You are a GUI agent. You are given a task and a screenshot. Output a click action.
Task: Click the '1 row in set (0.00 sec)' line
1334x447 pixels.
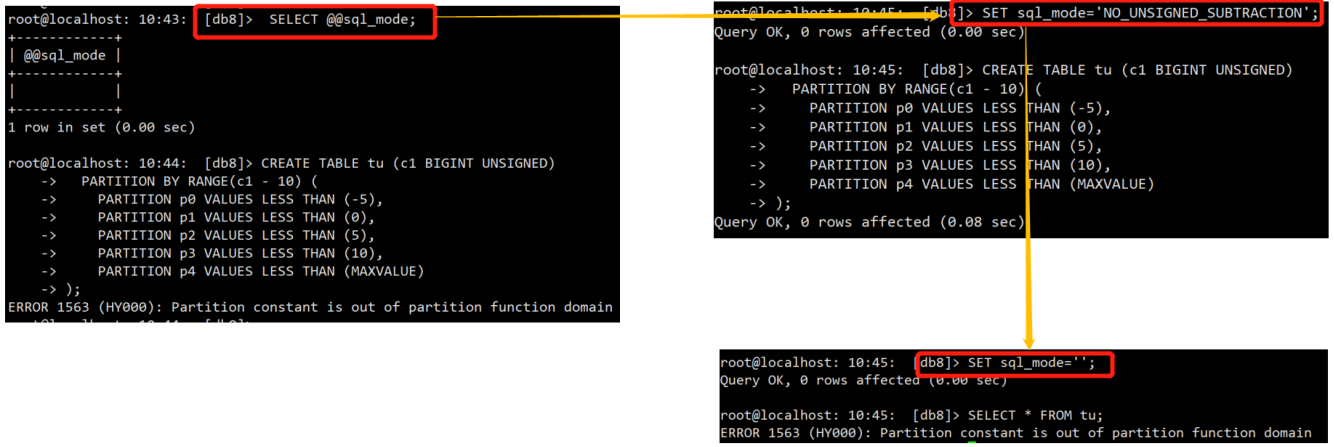pos(101,127)
